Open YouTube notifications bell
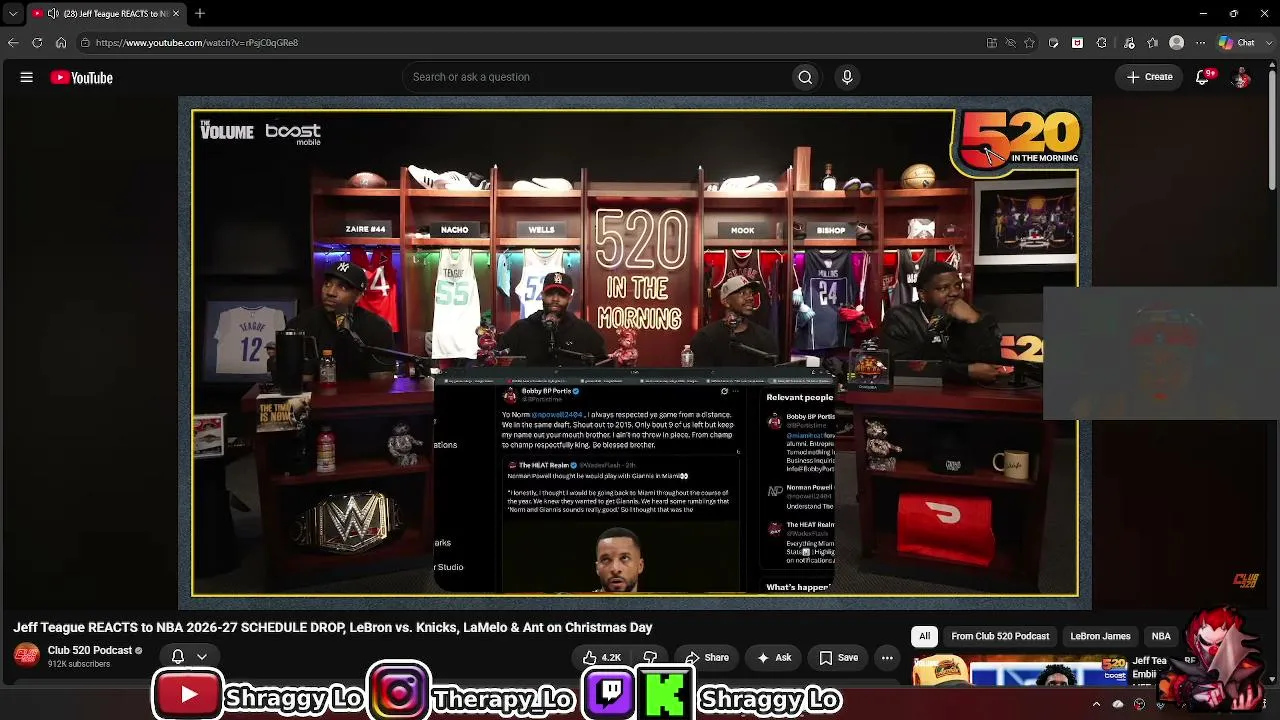The height and width of the screenshot is (720, 1280). coord(1203,77)
